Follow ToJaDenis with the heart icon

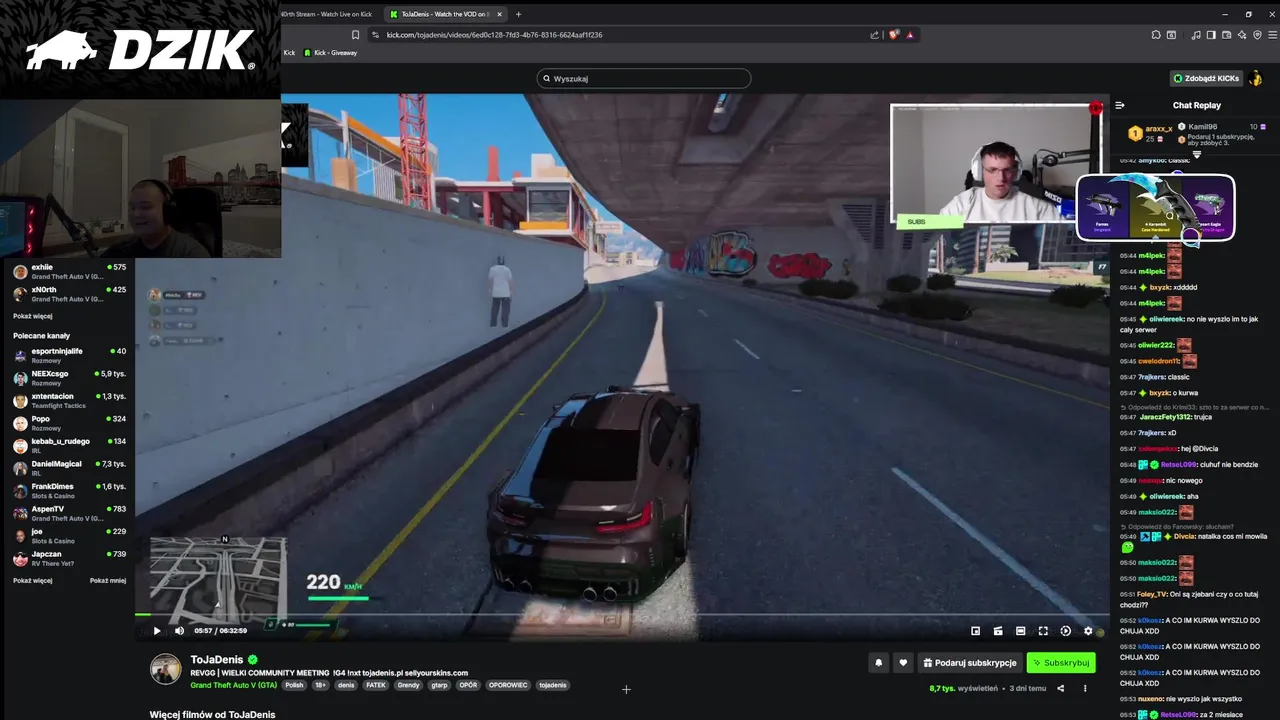903,662
